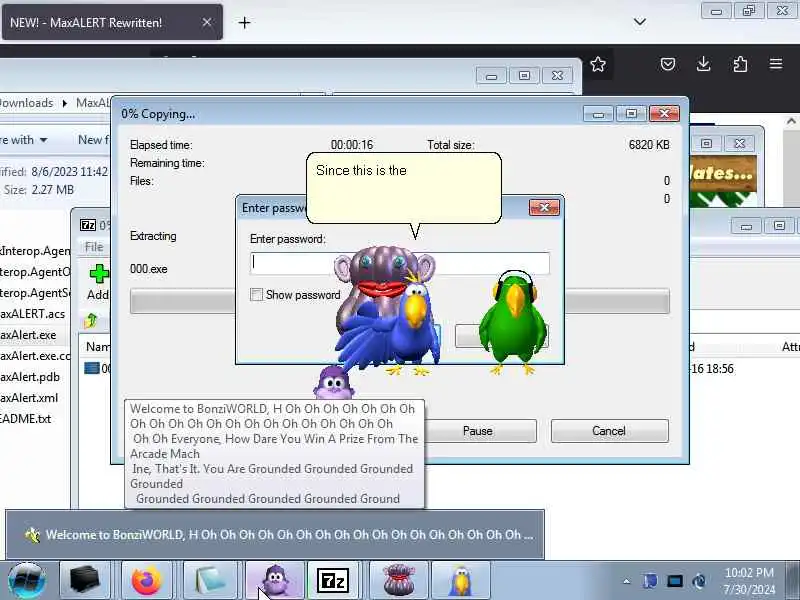Click the up-folder arrow icon in 7-Zip
The height and width of the screenshot is (600, 800).
pos(91,321)
